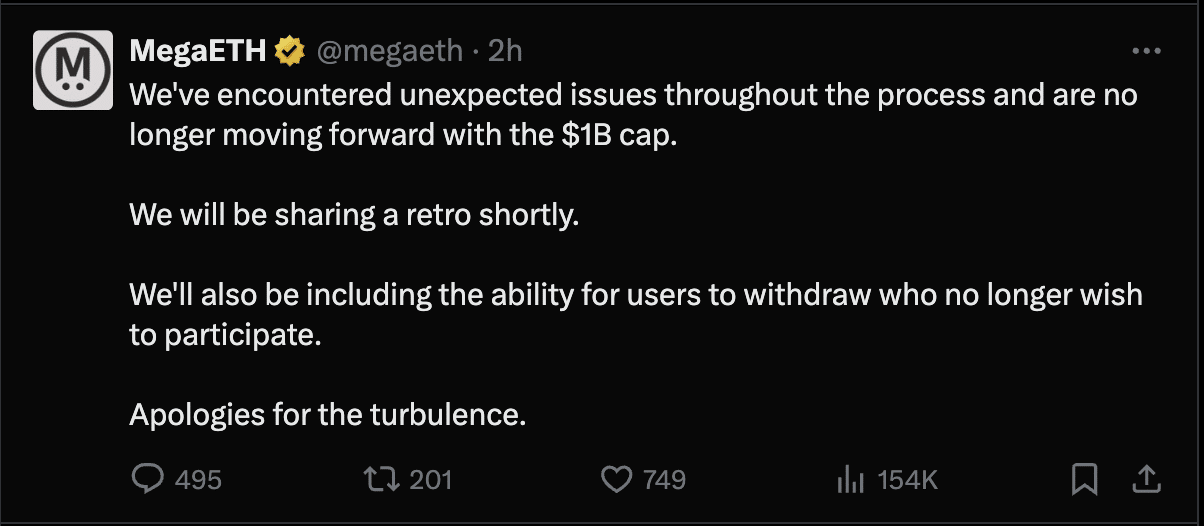
Task: Bookmark this MegaETH post
Action: (x=1084, y=480)
